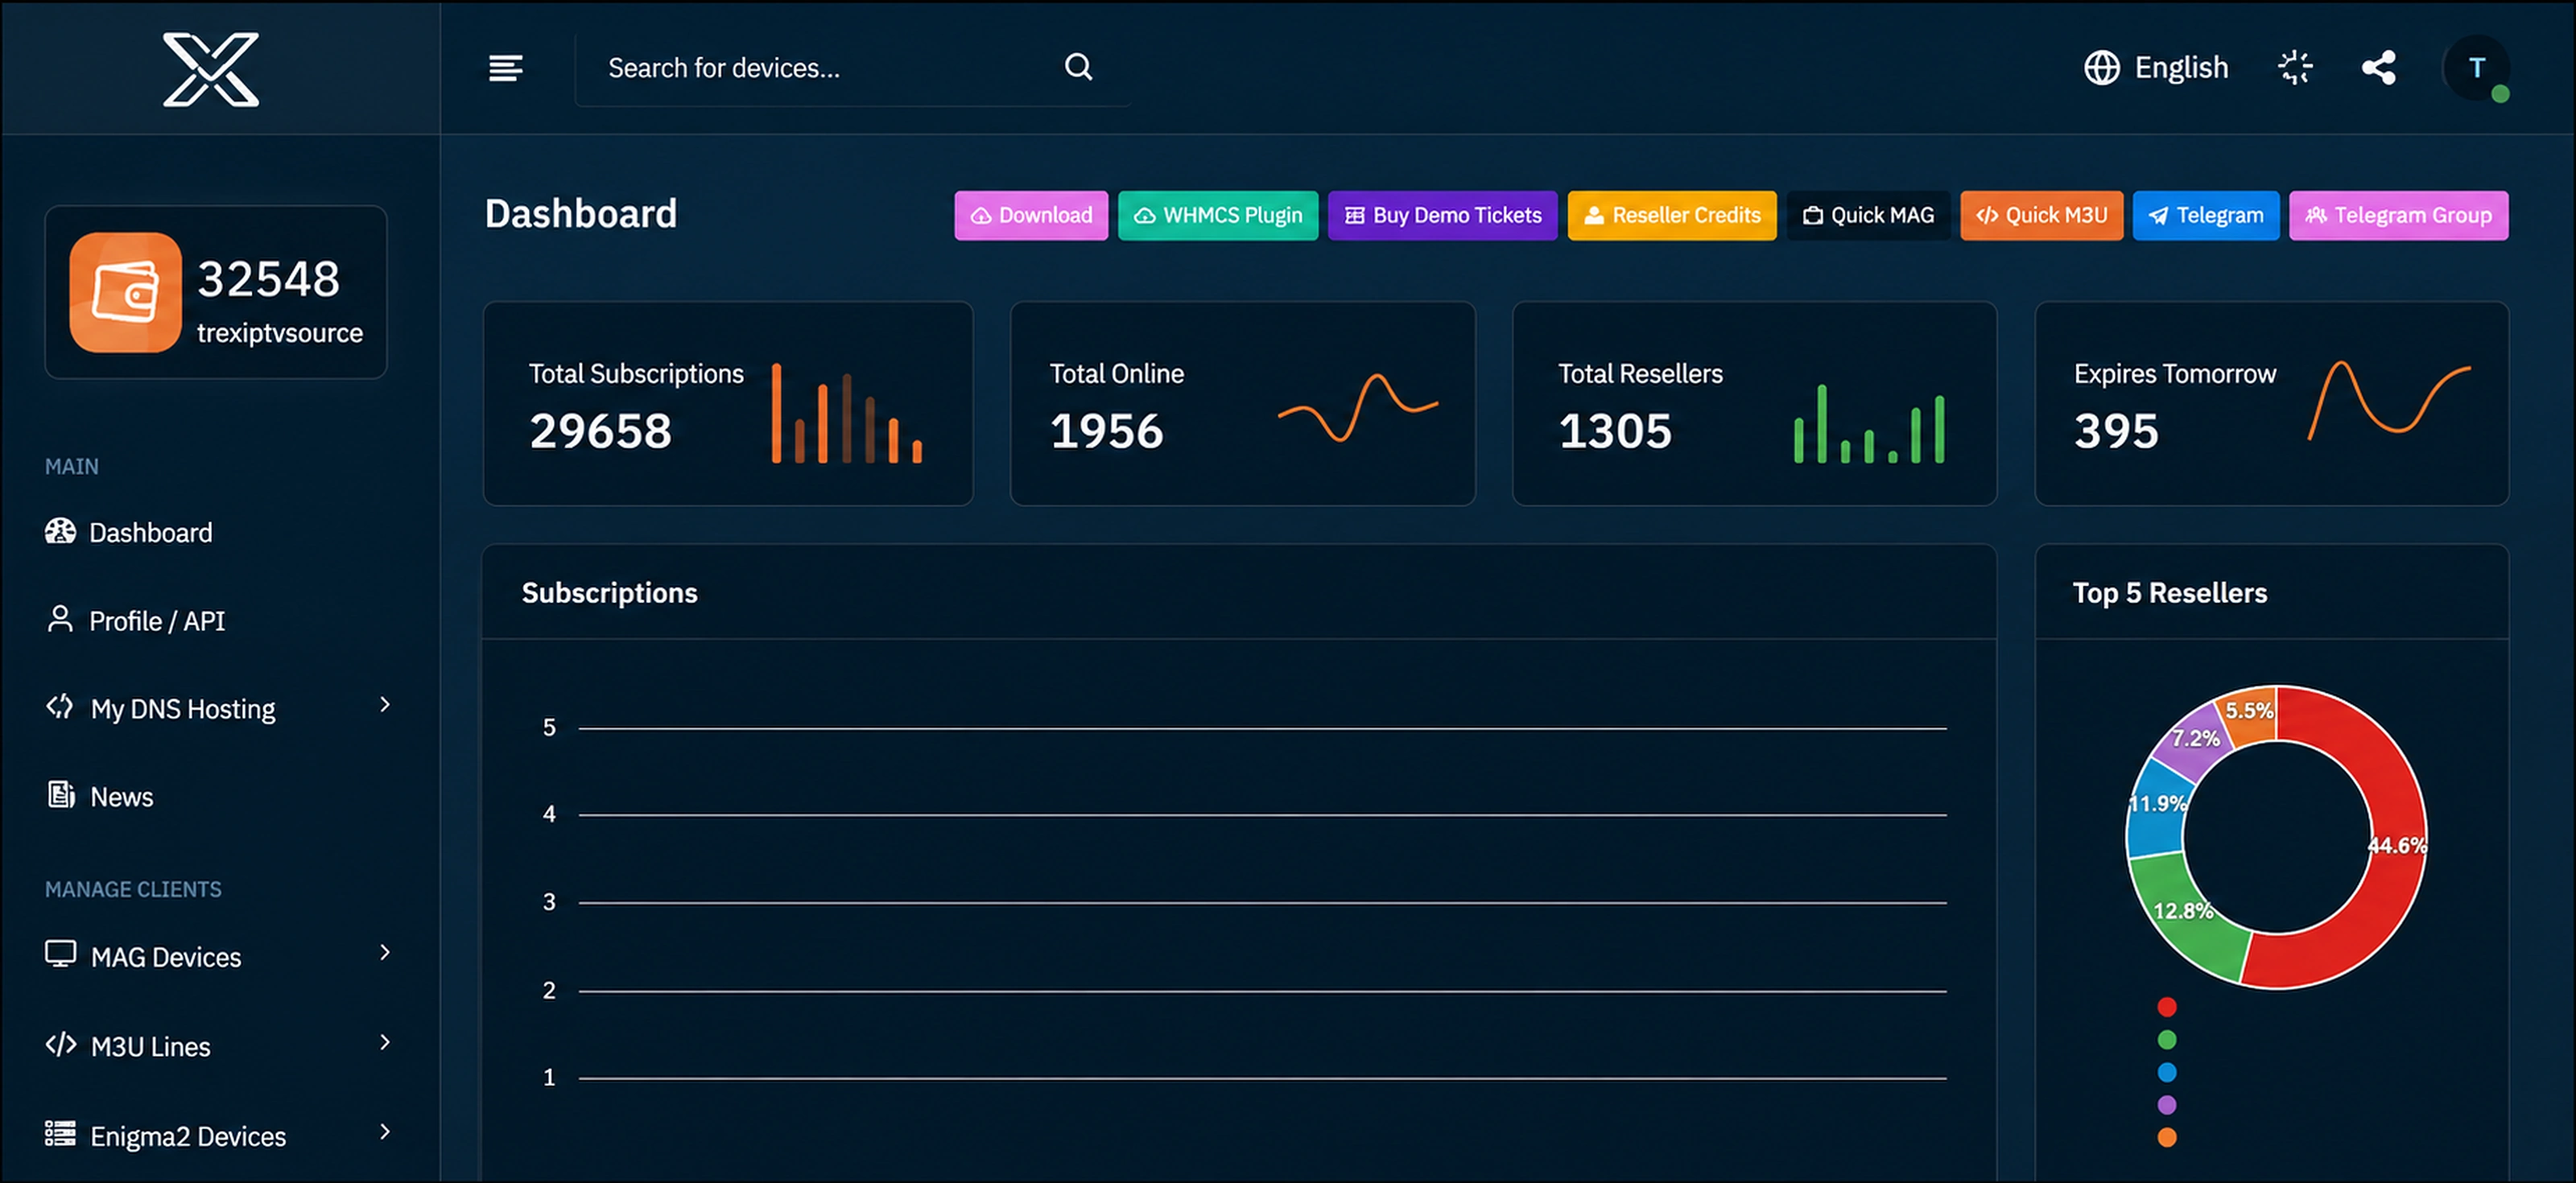This screenshot has width=2576, height=1183.
Task: Click the Total Online 1956 card
Action: (x=1242, y=403)
